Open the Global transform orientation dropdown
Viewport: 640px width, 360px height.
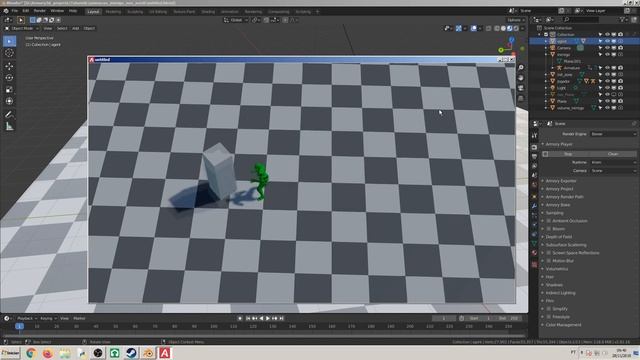pos(236,20)
